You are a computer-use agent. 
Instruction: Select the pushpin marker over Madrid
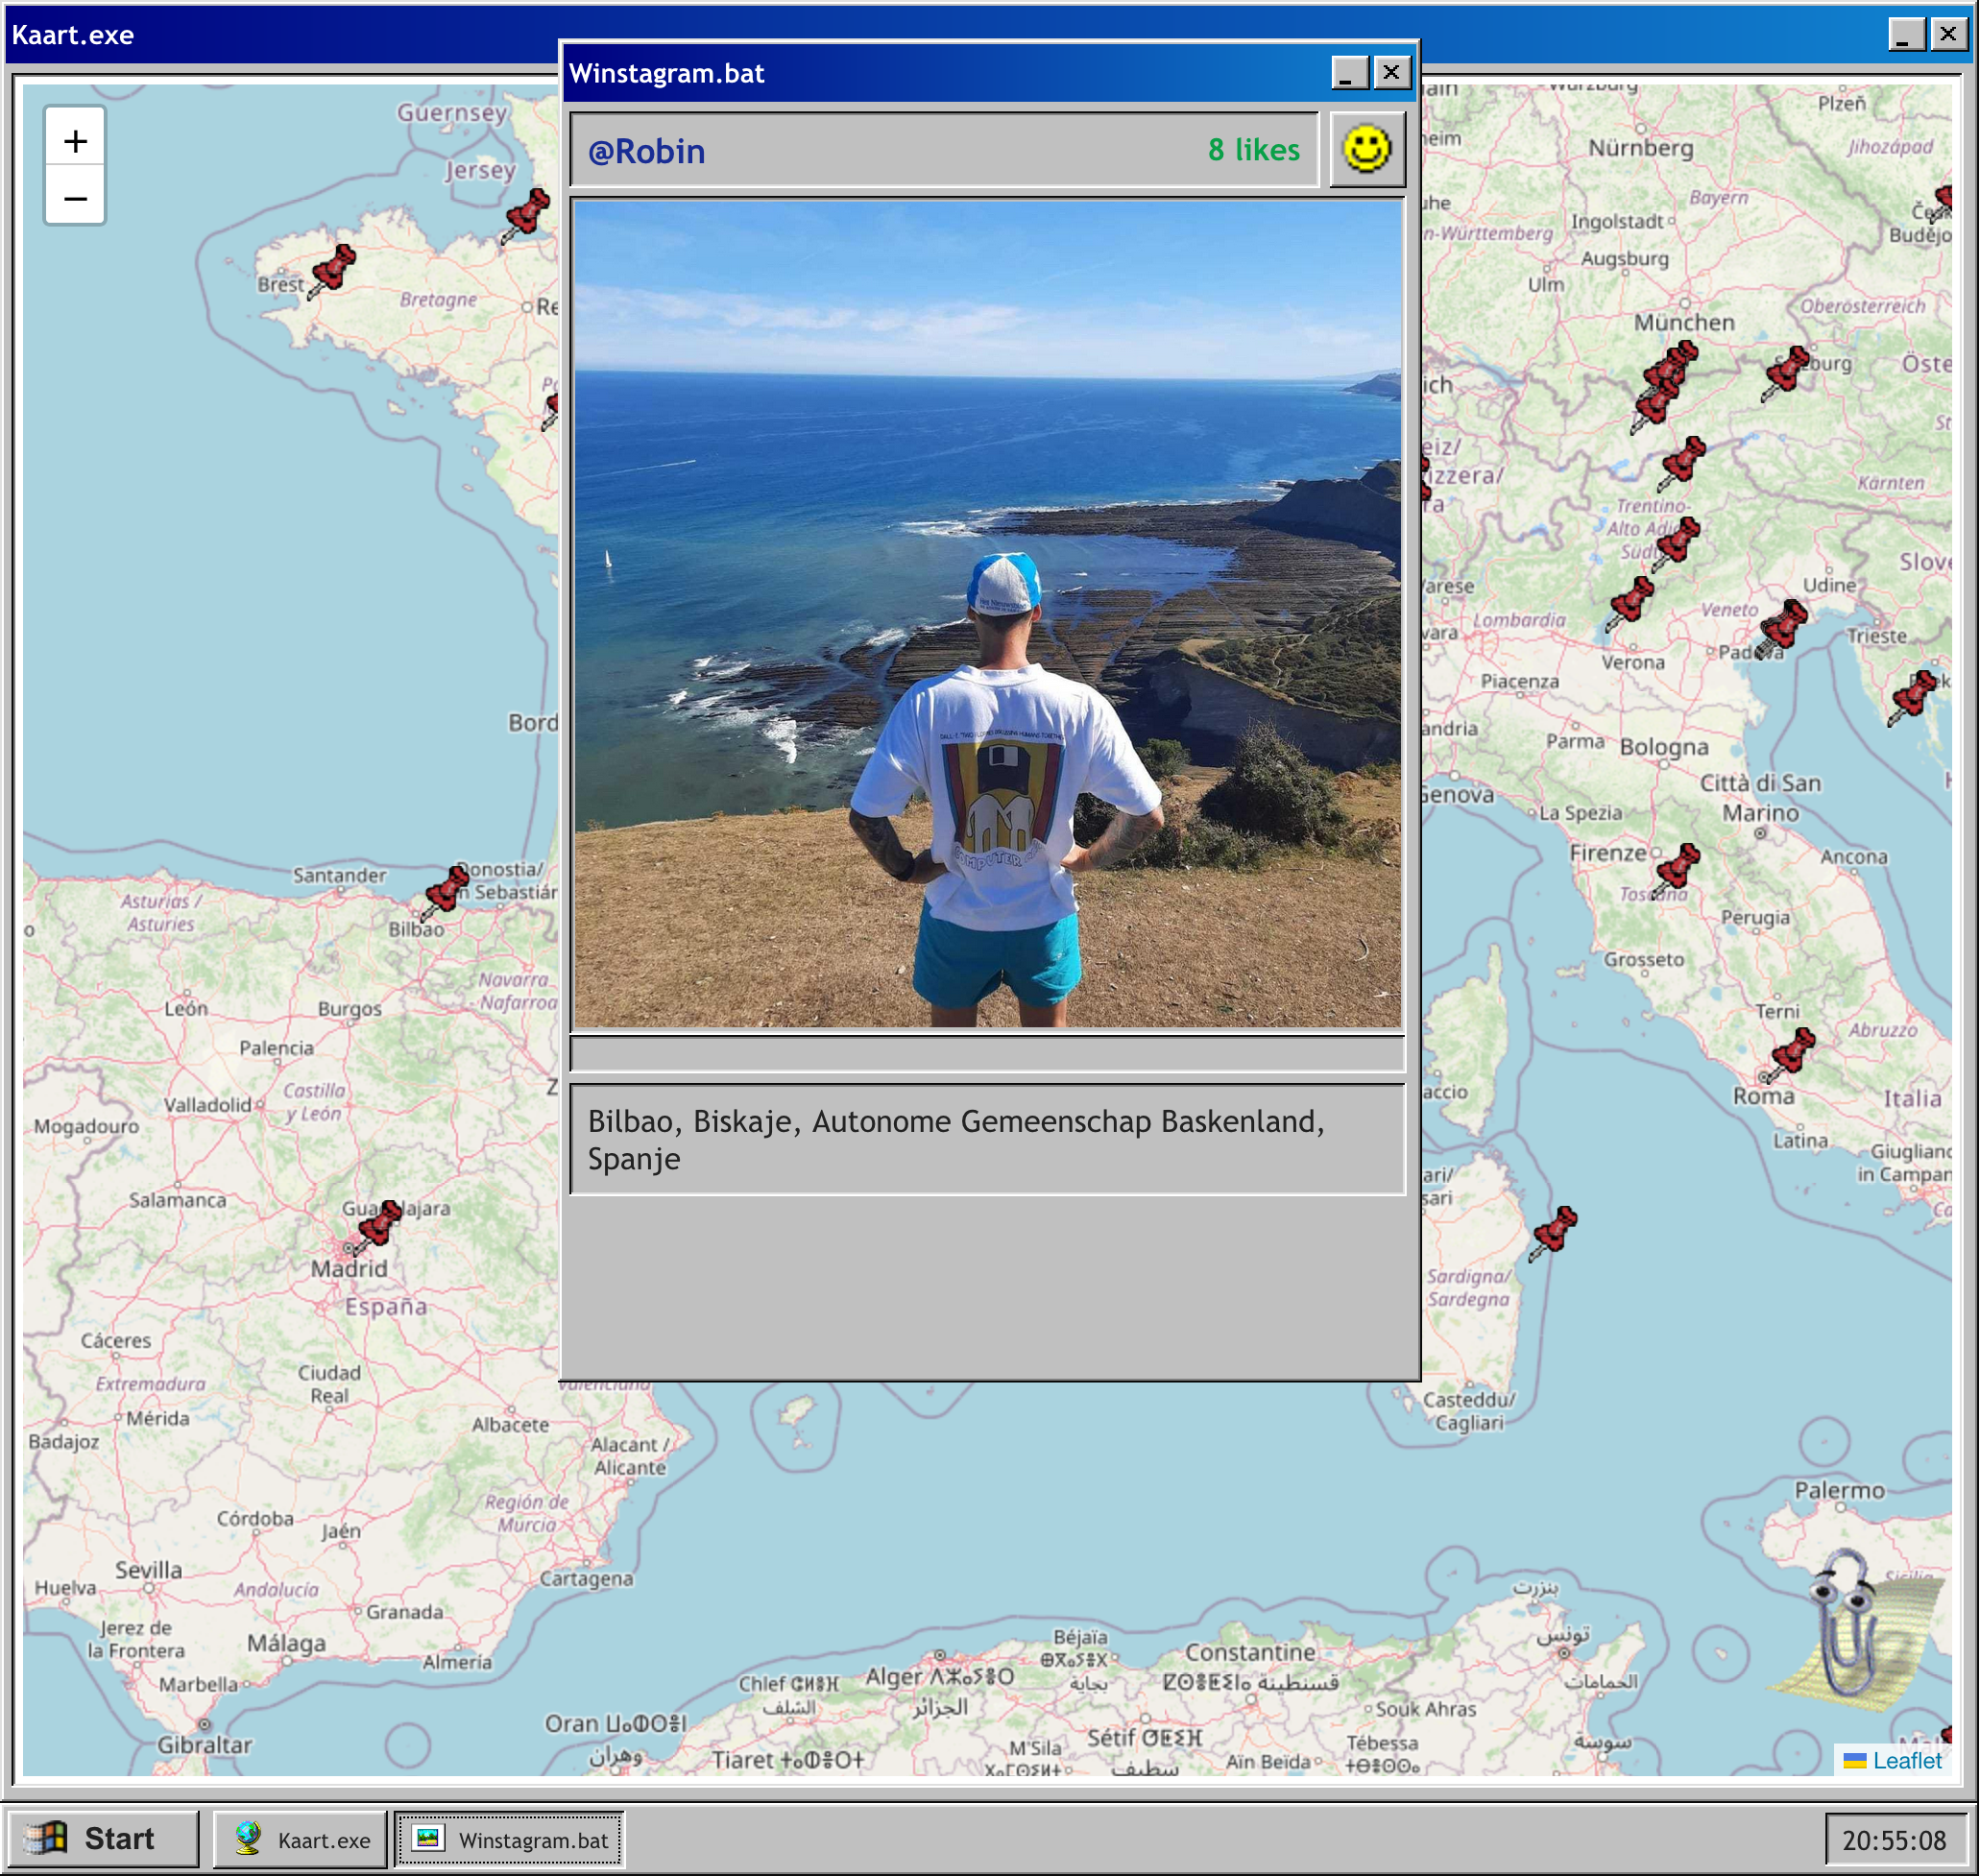coord(378,1224)
